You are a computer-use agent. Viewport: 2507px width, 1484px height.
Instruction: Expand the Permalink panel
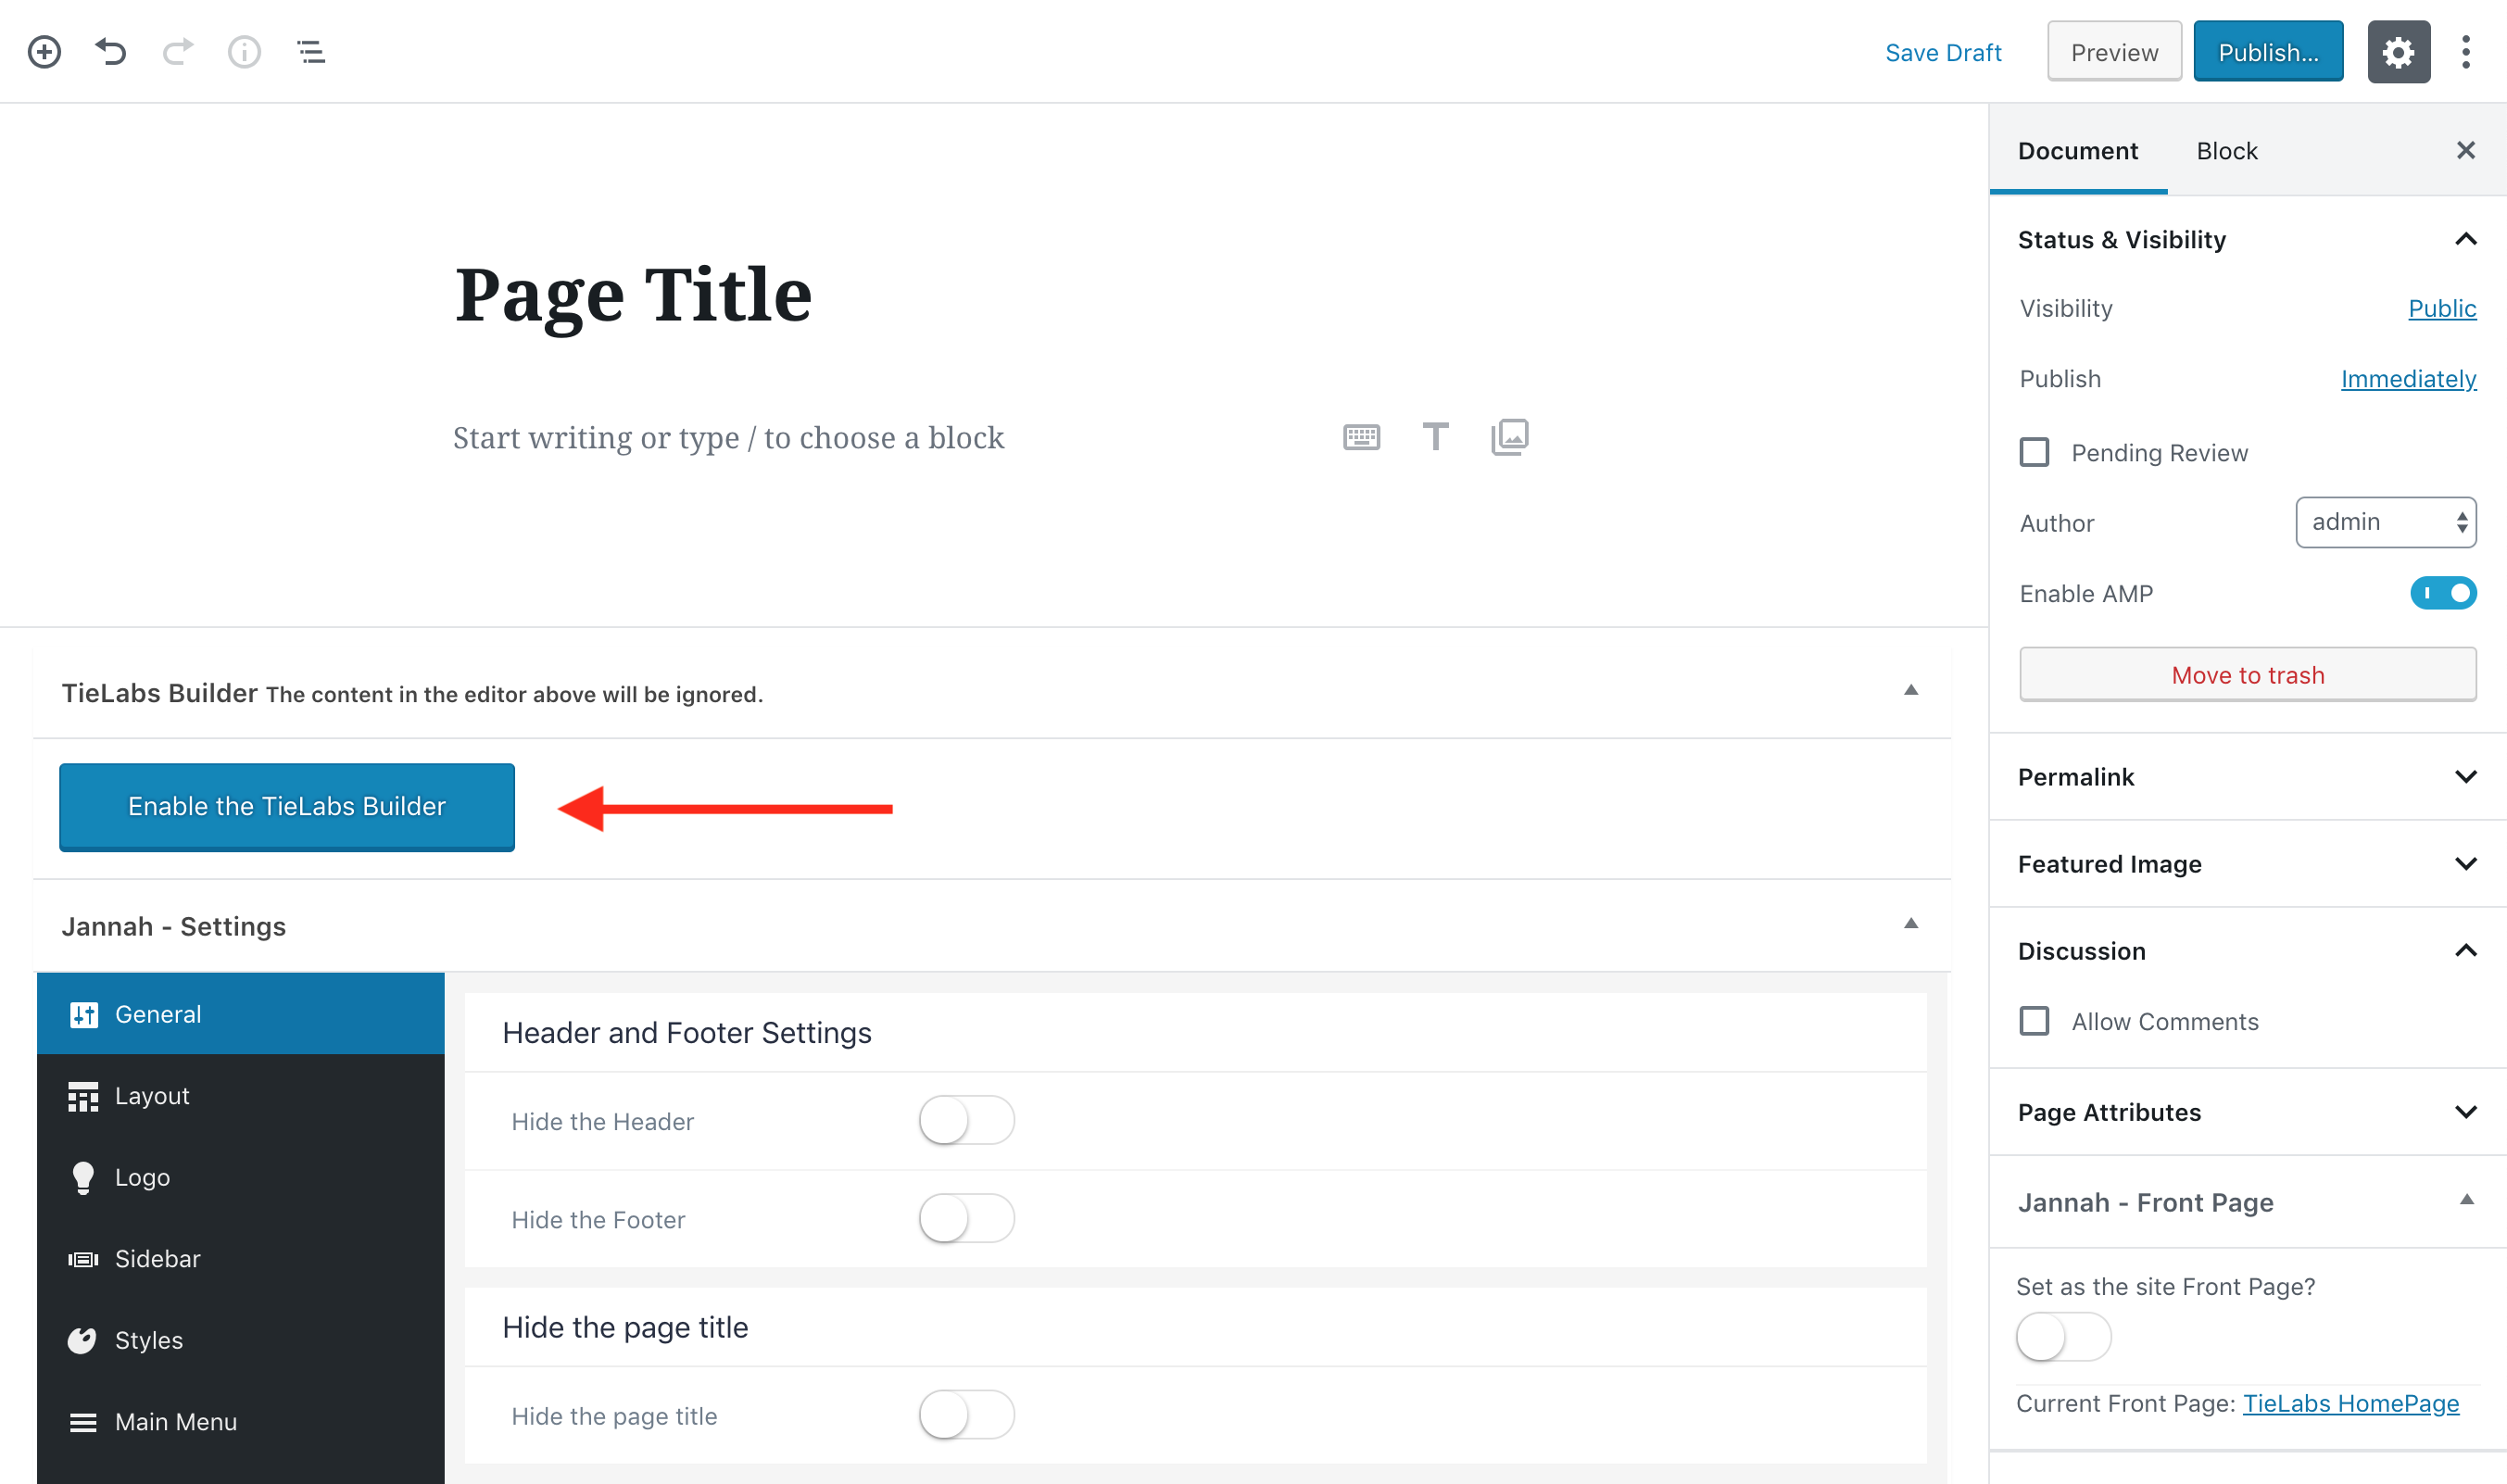click(x=2247, y=777)
